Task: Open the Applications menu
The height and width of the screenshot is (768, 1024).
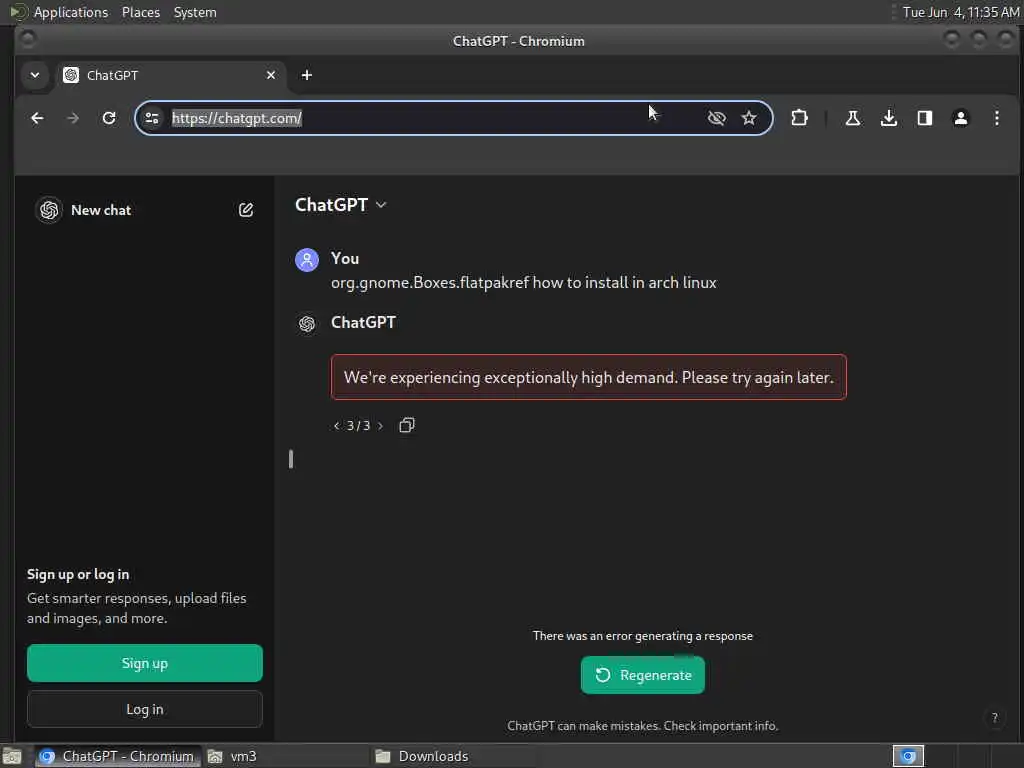Action: click(x=71, y=12)
